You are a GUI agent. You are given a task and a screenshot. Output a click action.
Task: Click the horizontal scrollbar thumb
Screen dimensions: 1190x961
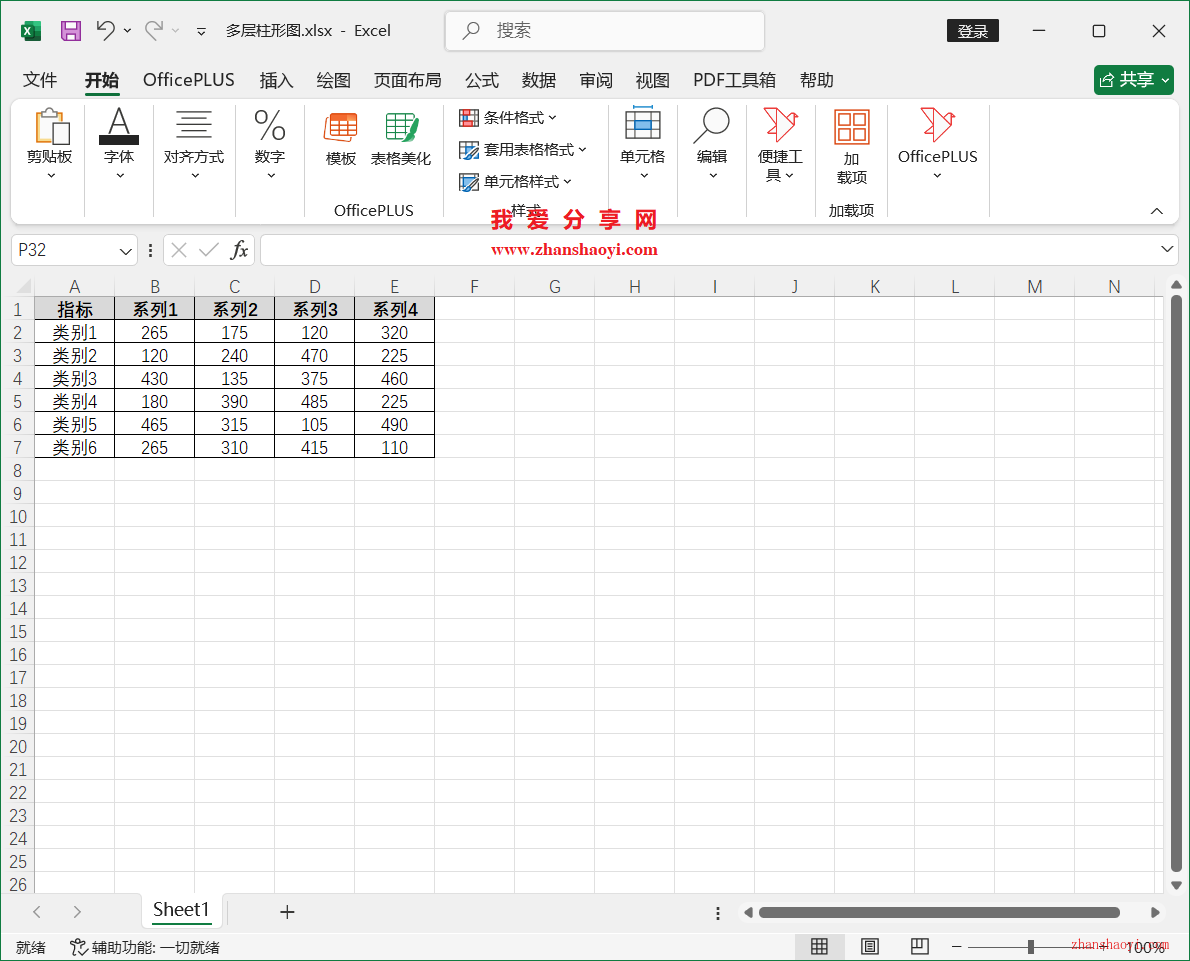(939, 912)
